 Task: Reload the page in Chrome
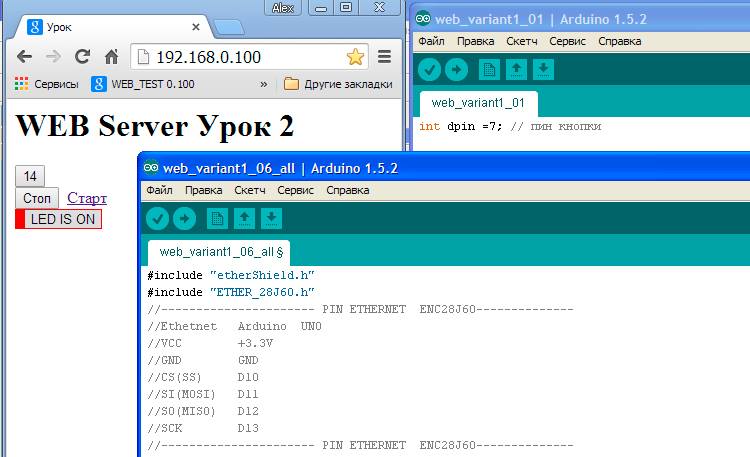coord(82,56)
